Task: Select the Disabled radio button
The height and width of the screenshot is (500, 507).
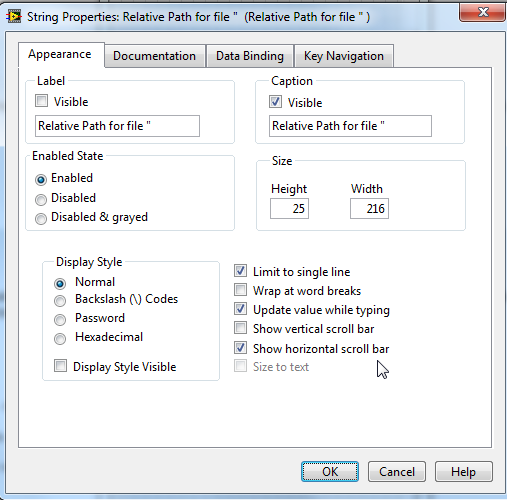Action: (41, 199)
